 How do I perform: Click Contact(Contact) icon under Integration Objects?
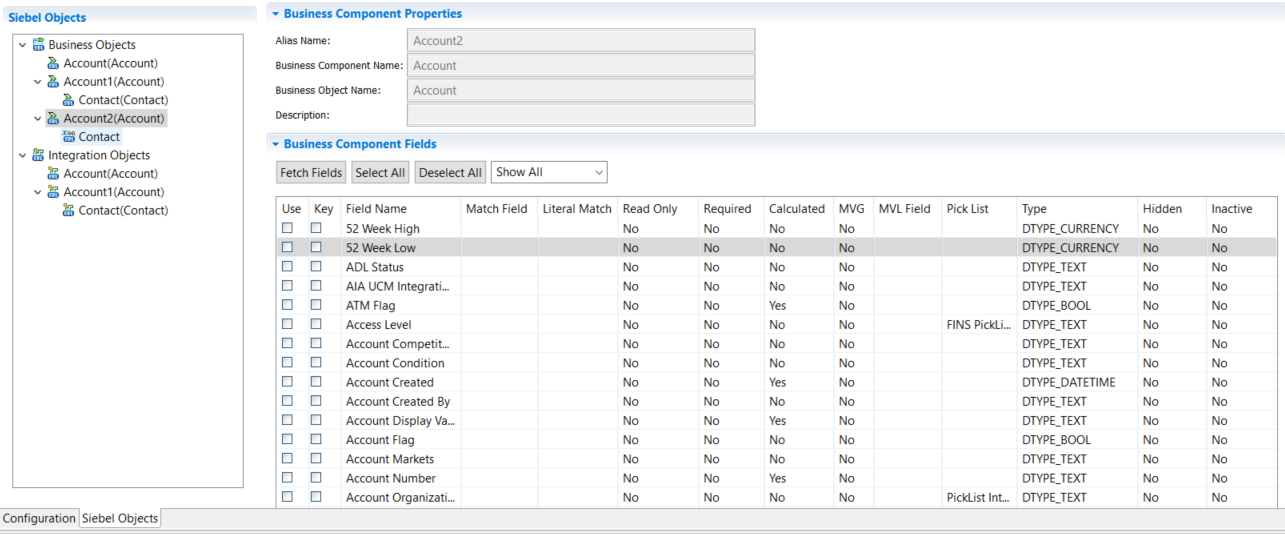(68, 210)
